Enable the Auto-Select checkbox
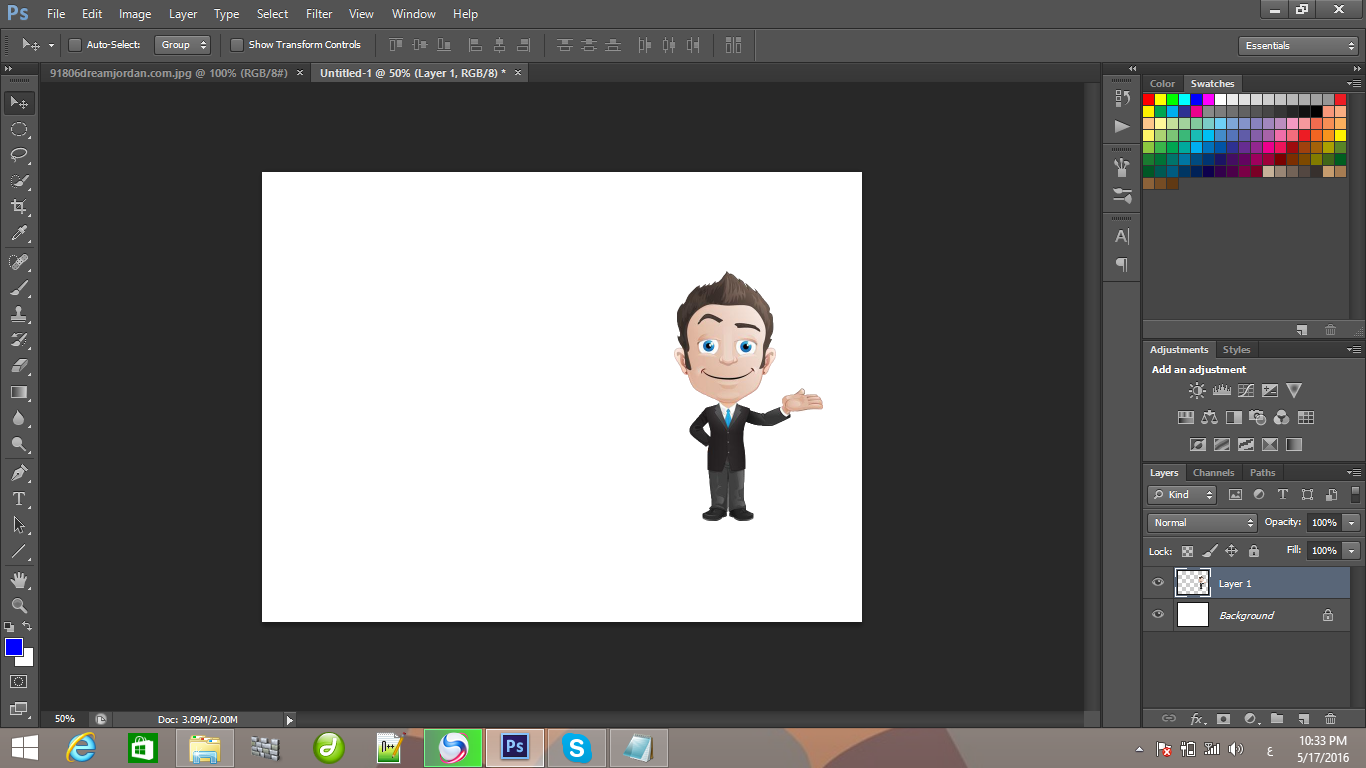 (x=75, y=45)
